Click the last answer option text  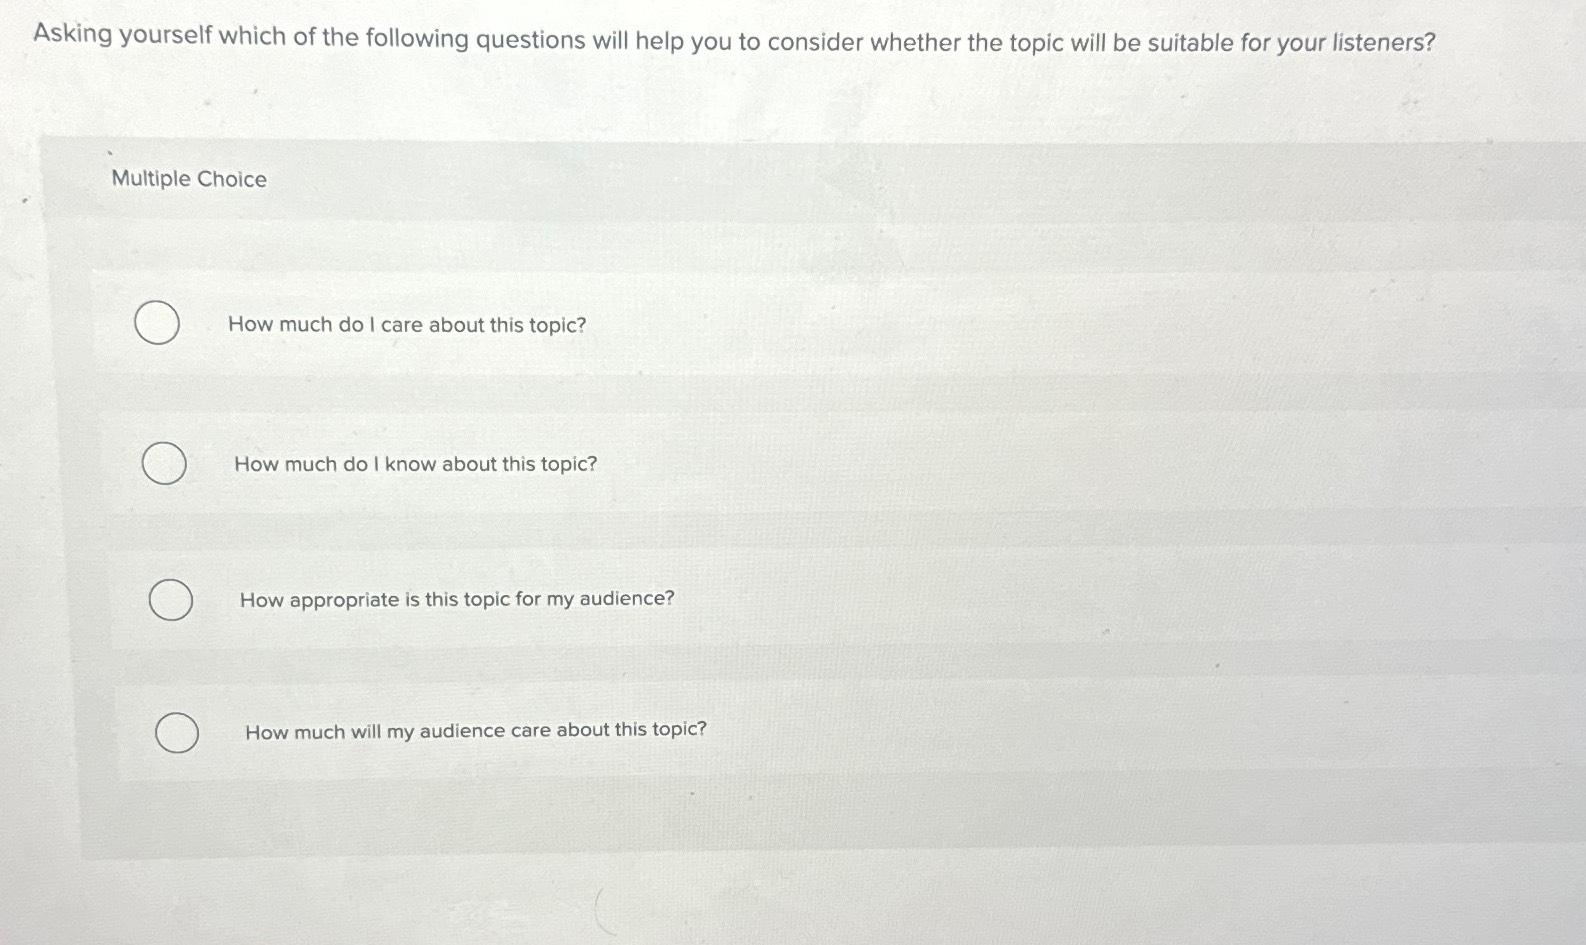(x=475, y=730)
